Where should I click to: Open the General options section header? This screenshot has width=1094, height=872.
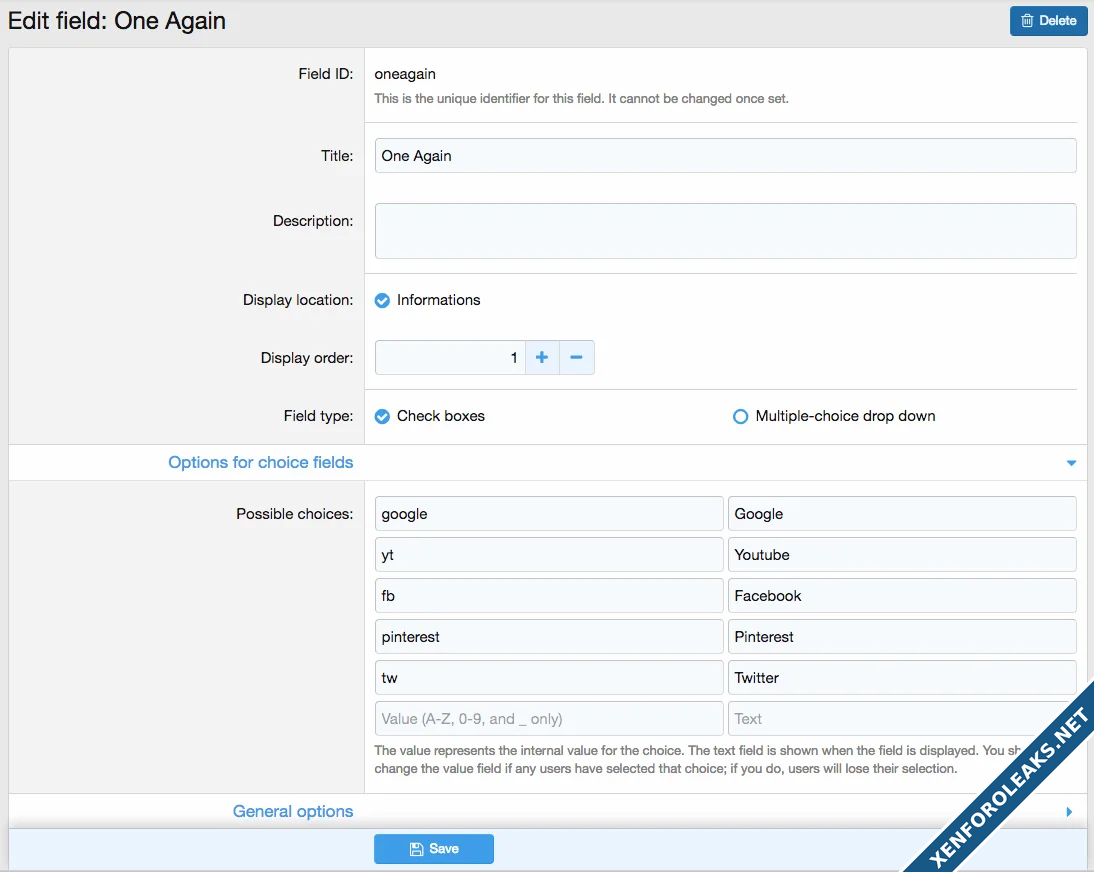tap(293, 811)
